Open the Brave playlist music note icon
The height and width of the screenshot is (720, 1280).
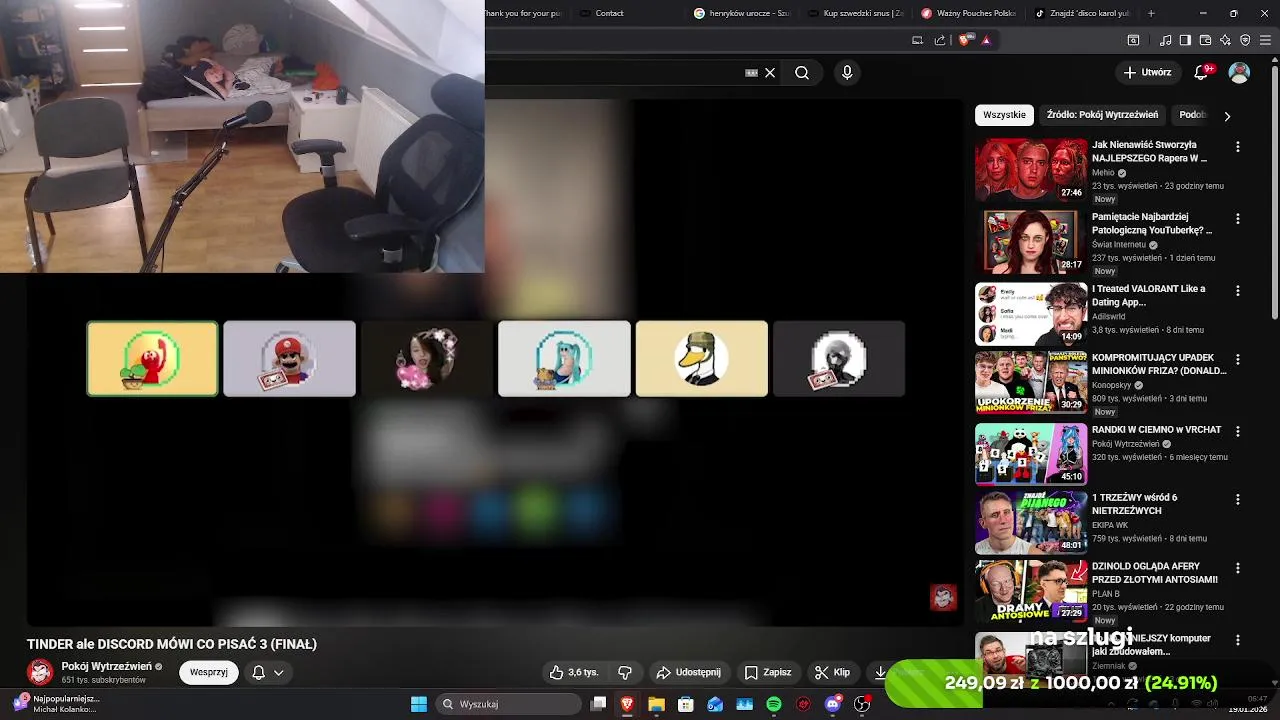pyautogui.click(x=1165, y=40)
